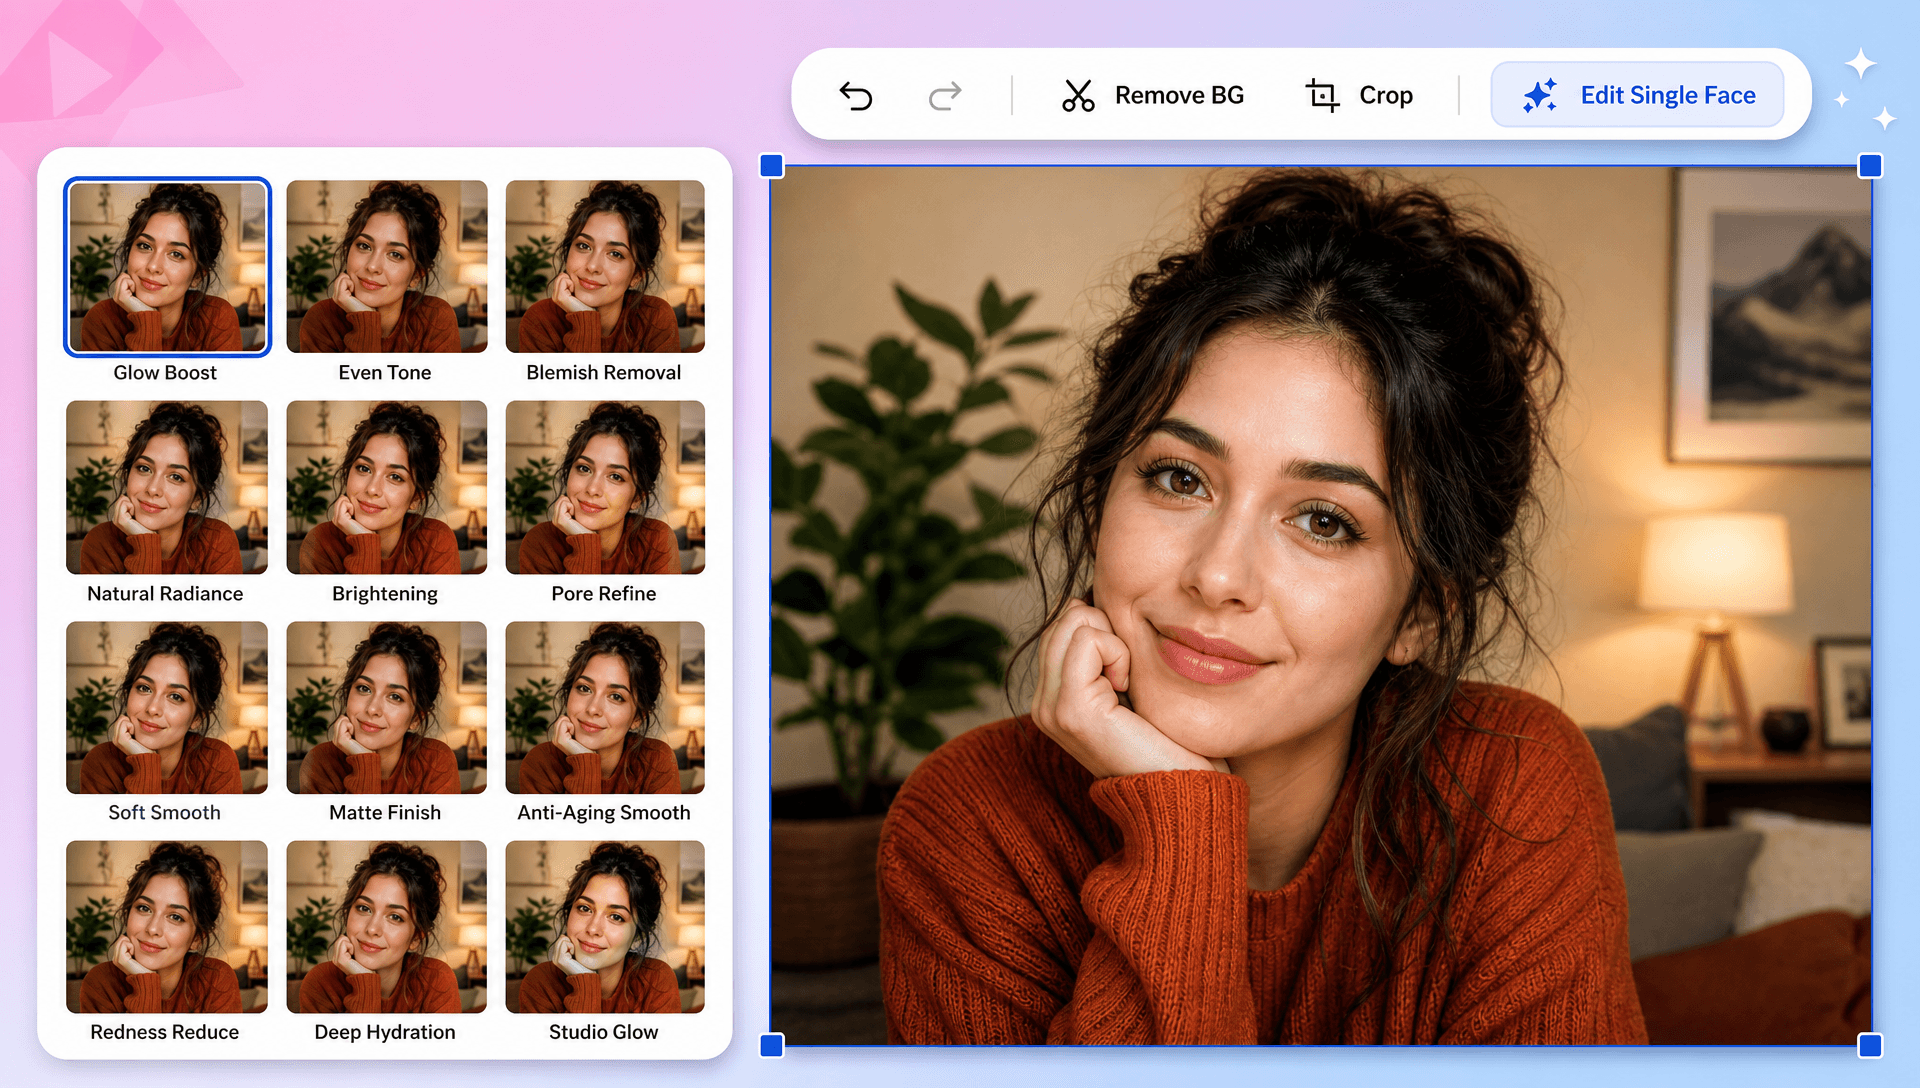Click the 'Even Tone' text label
The width and height of the screenshot is (1920, 1088).
[x=385, y=373]
